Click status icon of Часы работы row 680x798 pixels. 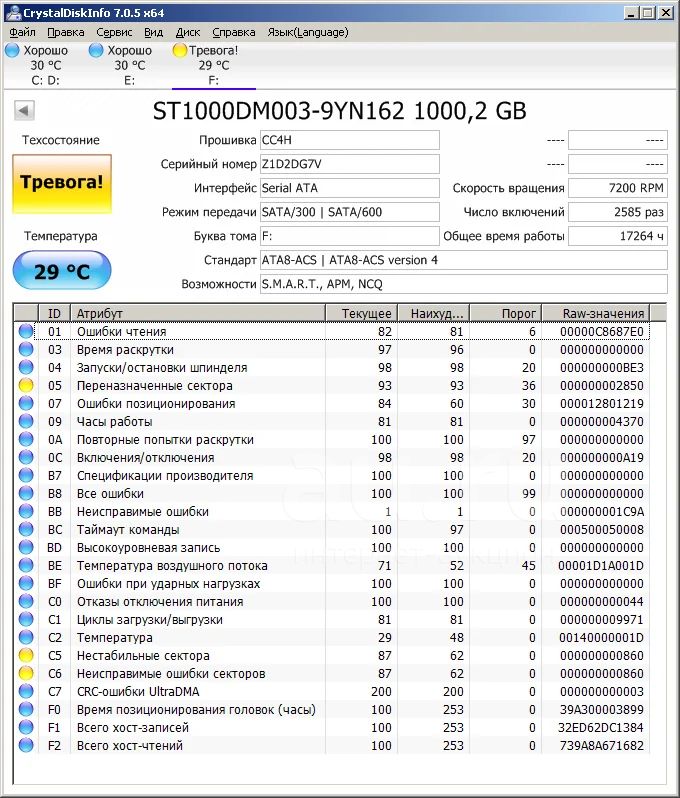pyautogui.click(x=26, y=421)
